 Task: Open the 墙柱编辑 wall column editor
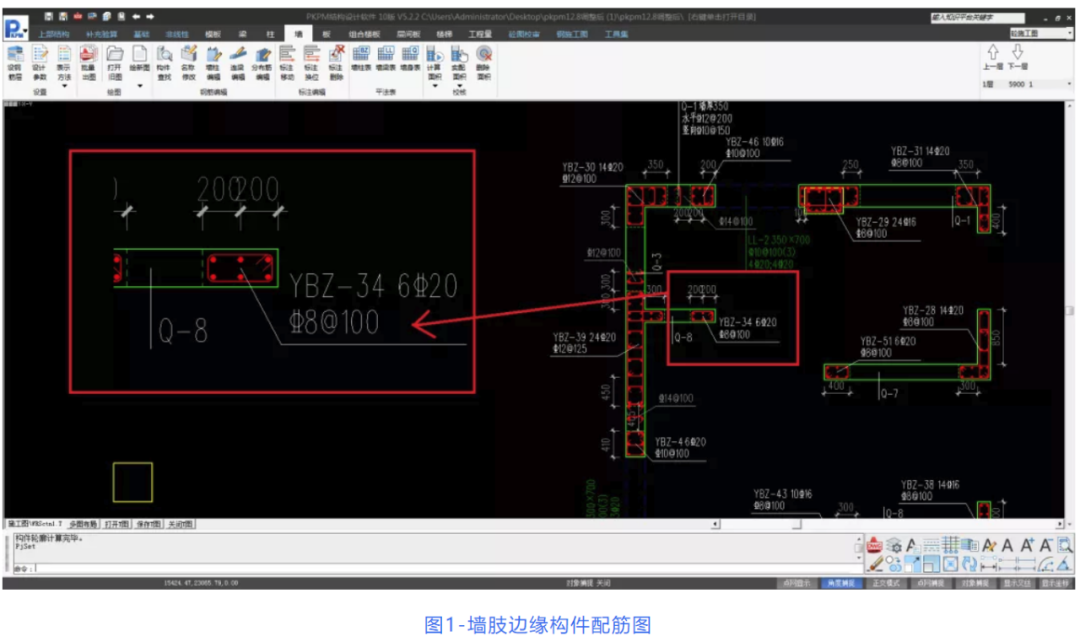pos(213,63)
